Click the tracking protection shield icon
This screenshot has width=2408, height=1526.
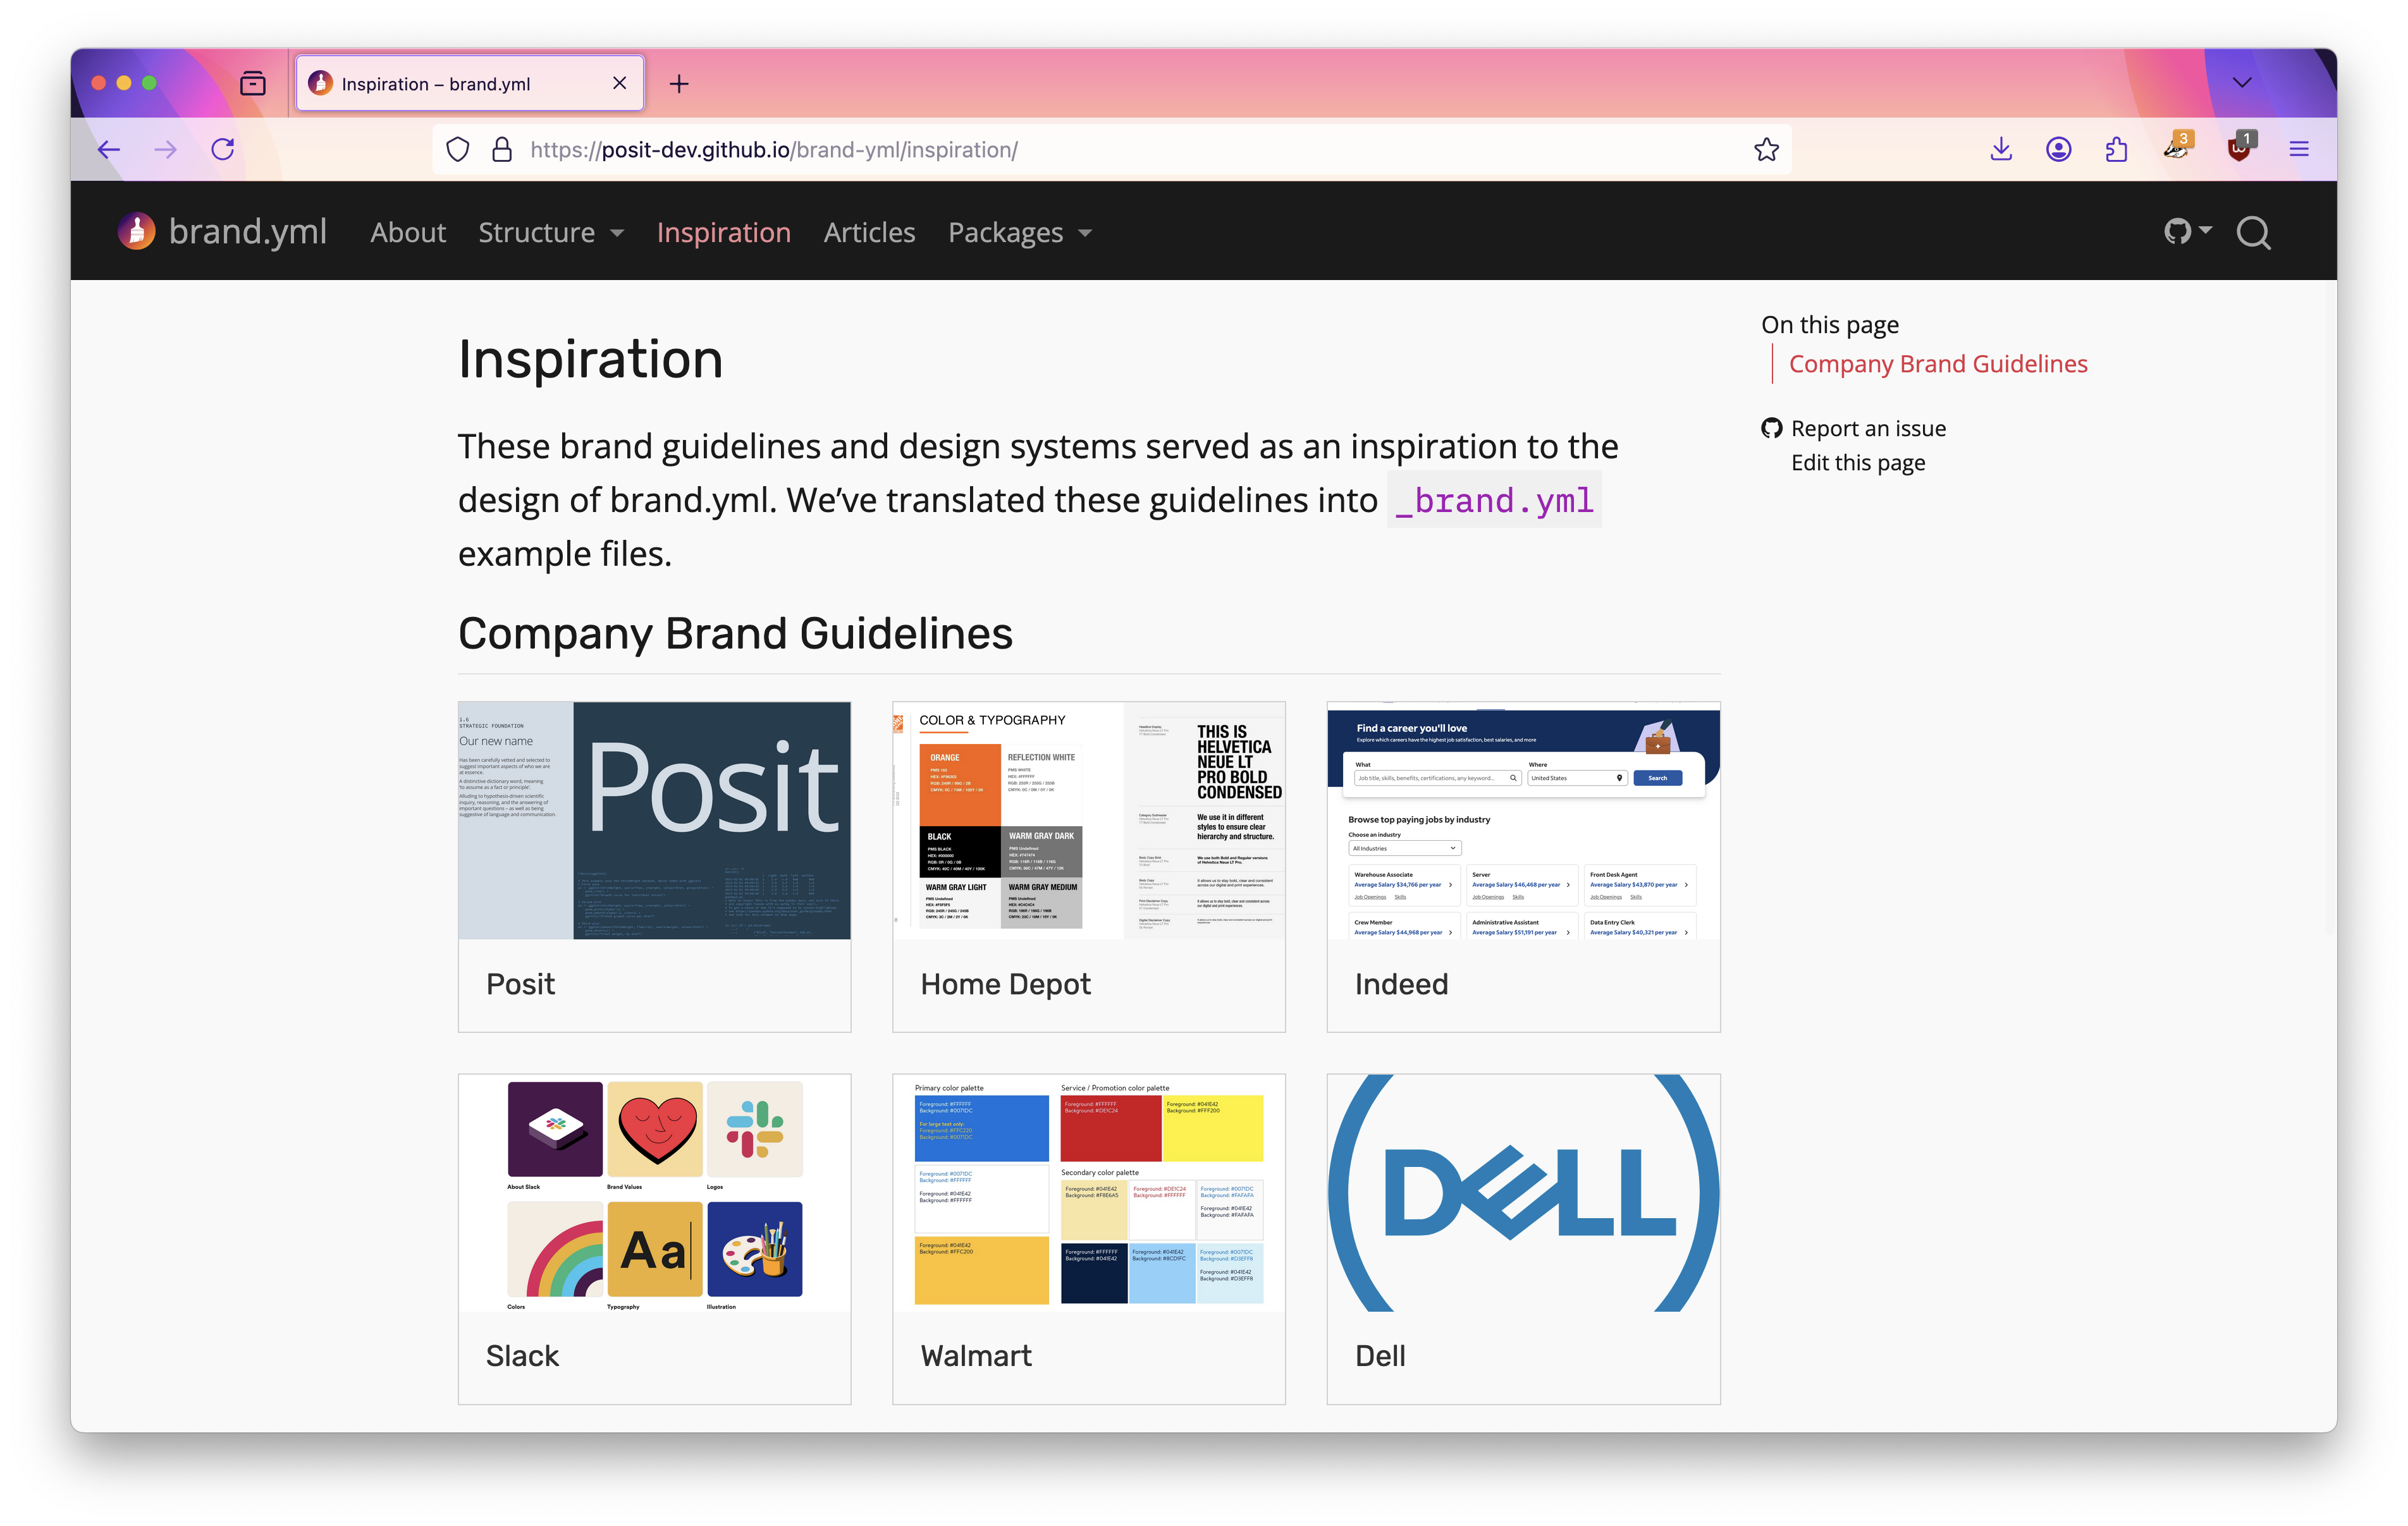coord(457,150)
